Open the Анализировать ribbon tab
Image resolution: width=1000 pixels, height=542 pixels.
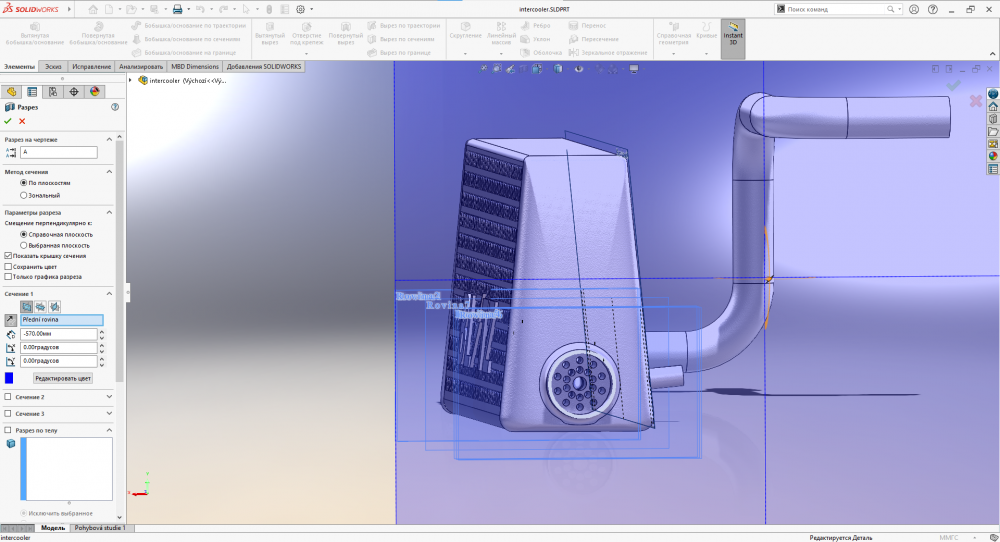click(x=141, y=67)
